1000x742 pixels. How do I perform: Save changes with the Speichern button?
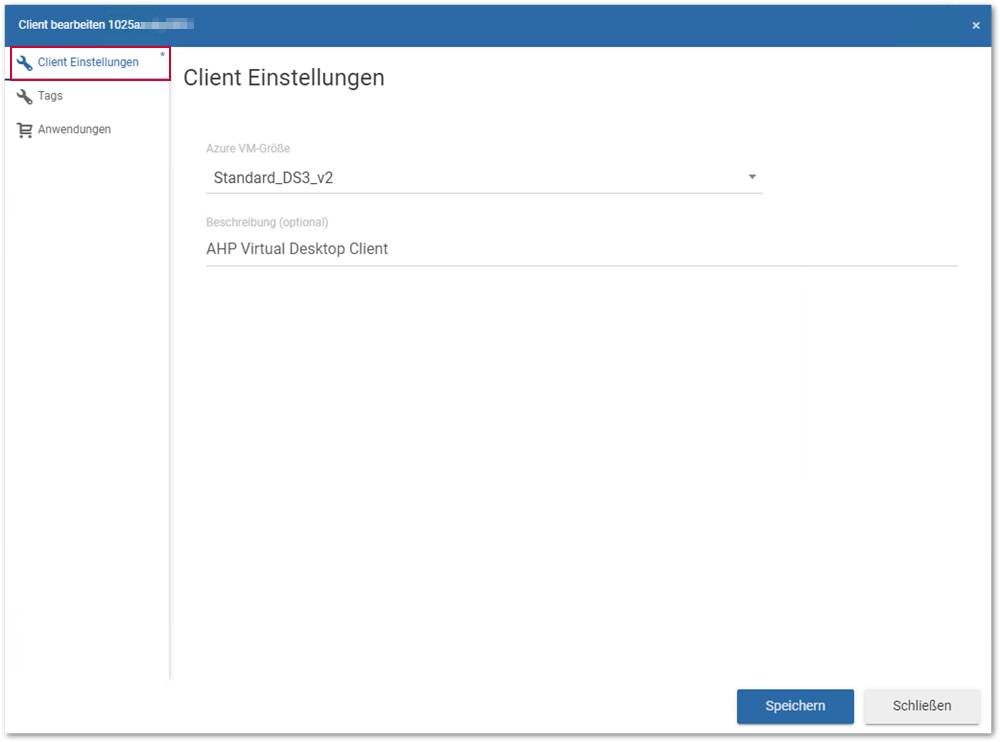(795, 706)
